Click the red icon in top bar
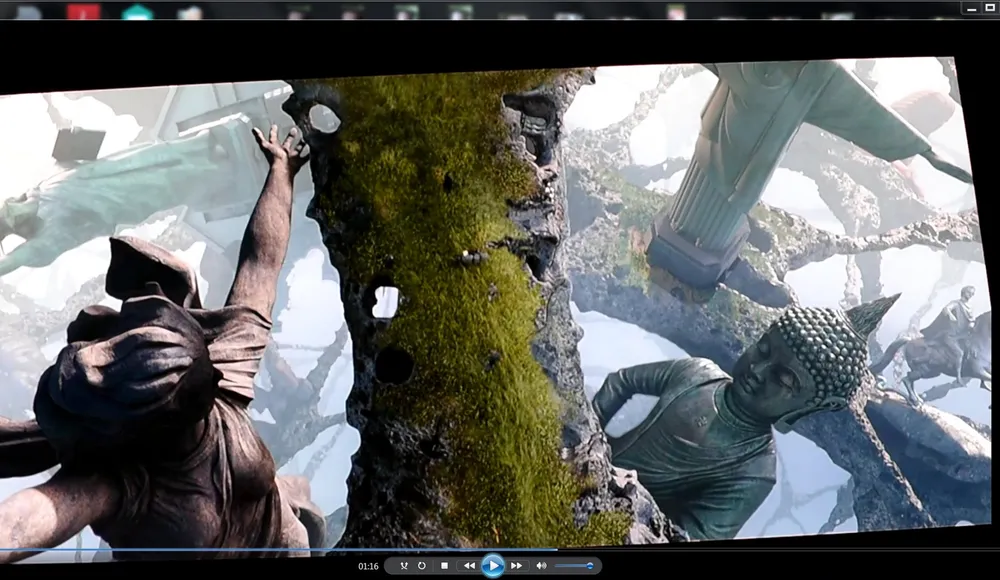This screenshot has width=1000, height=580. (84, 12)
